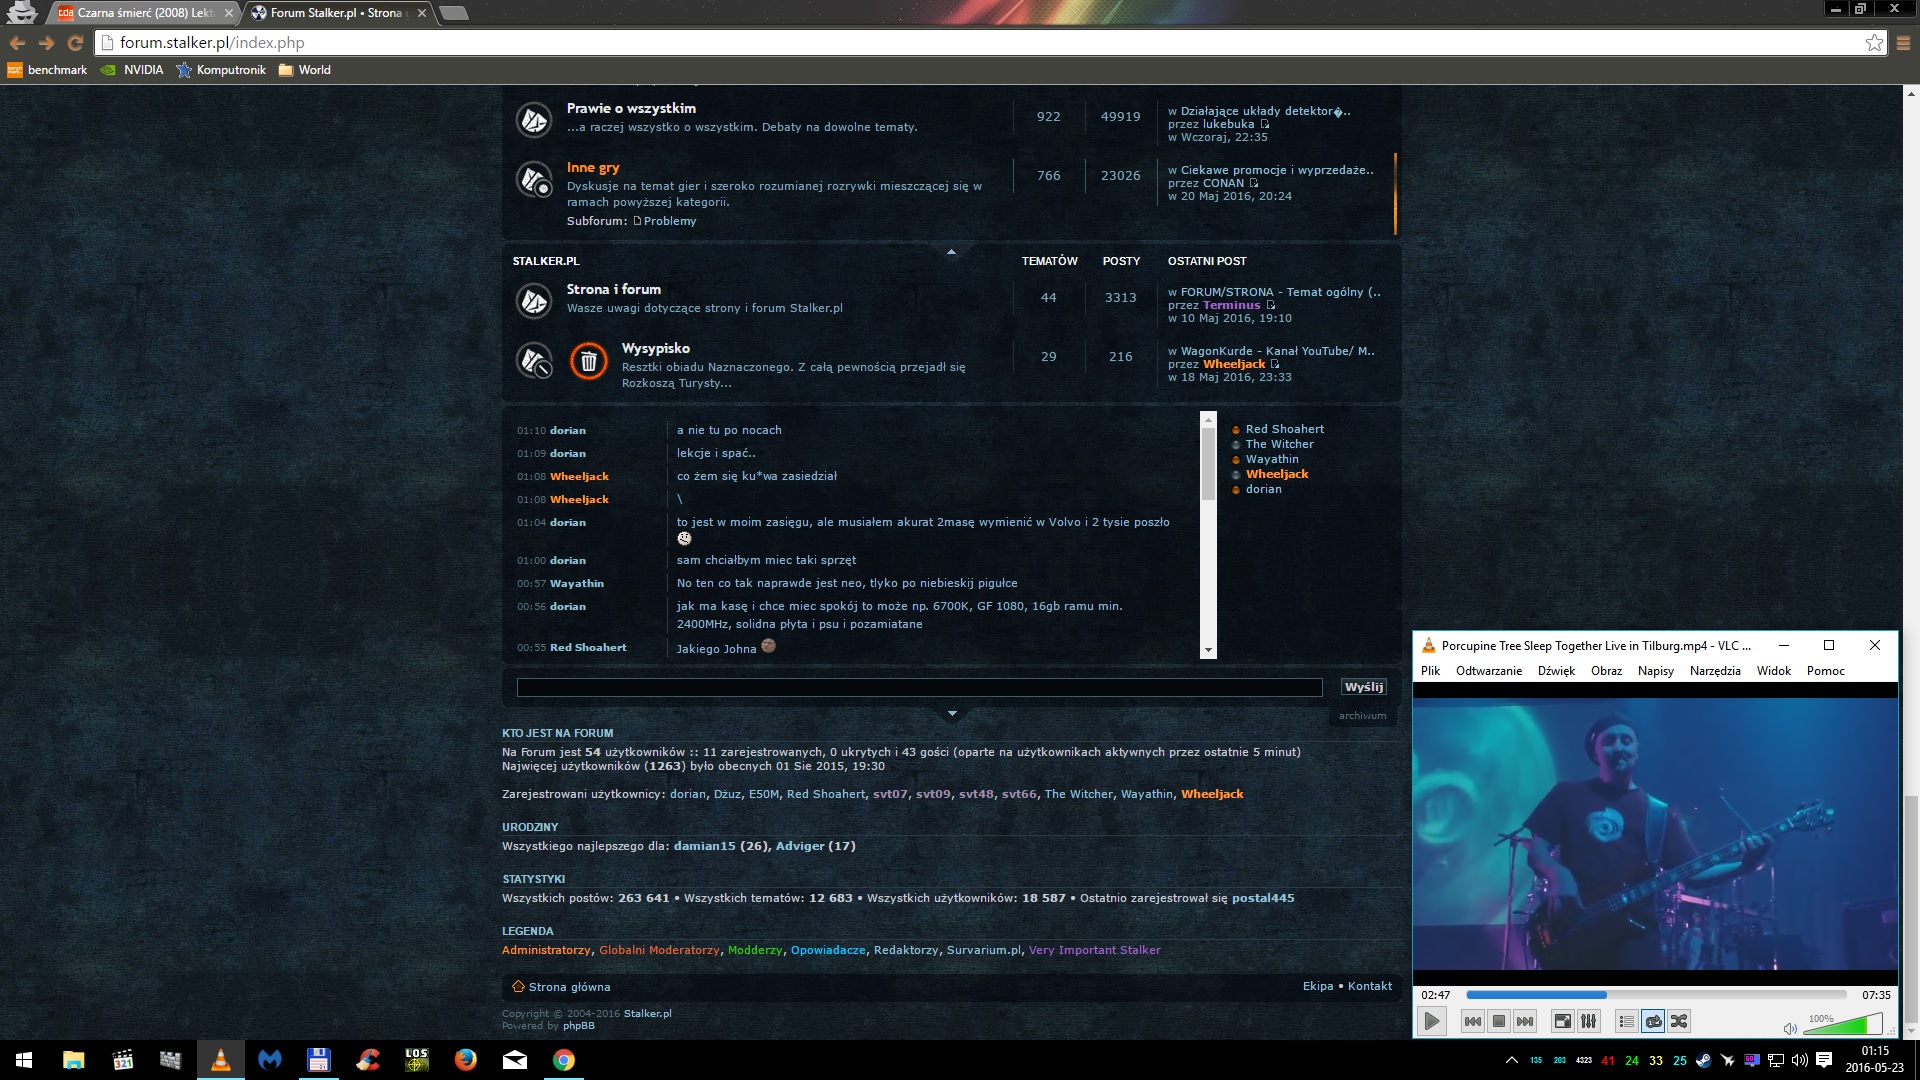This screenshot has height=1080, width=1920.
Task: View latest post by lukebuka icon
Action: tap(1264, 124)
